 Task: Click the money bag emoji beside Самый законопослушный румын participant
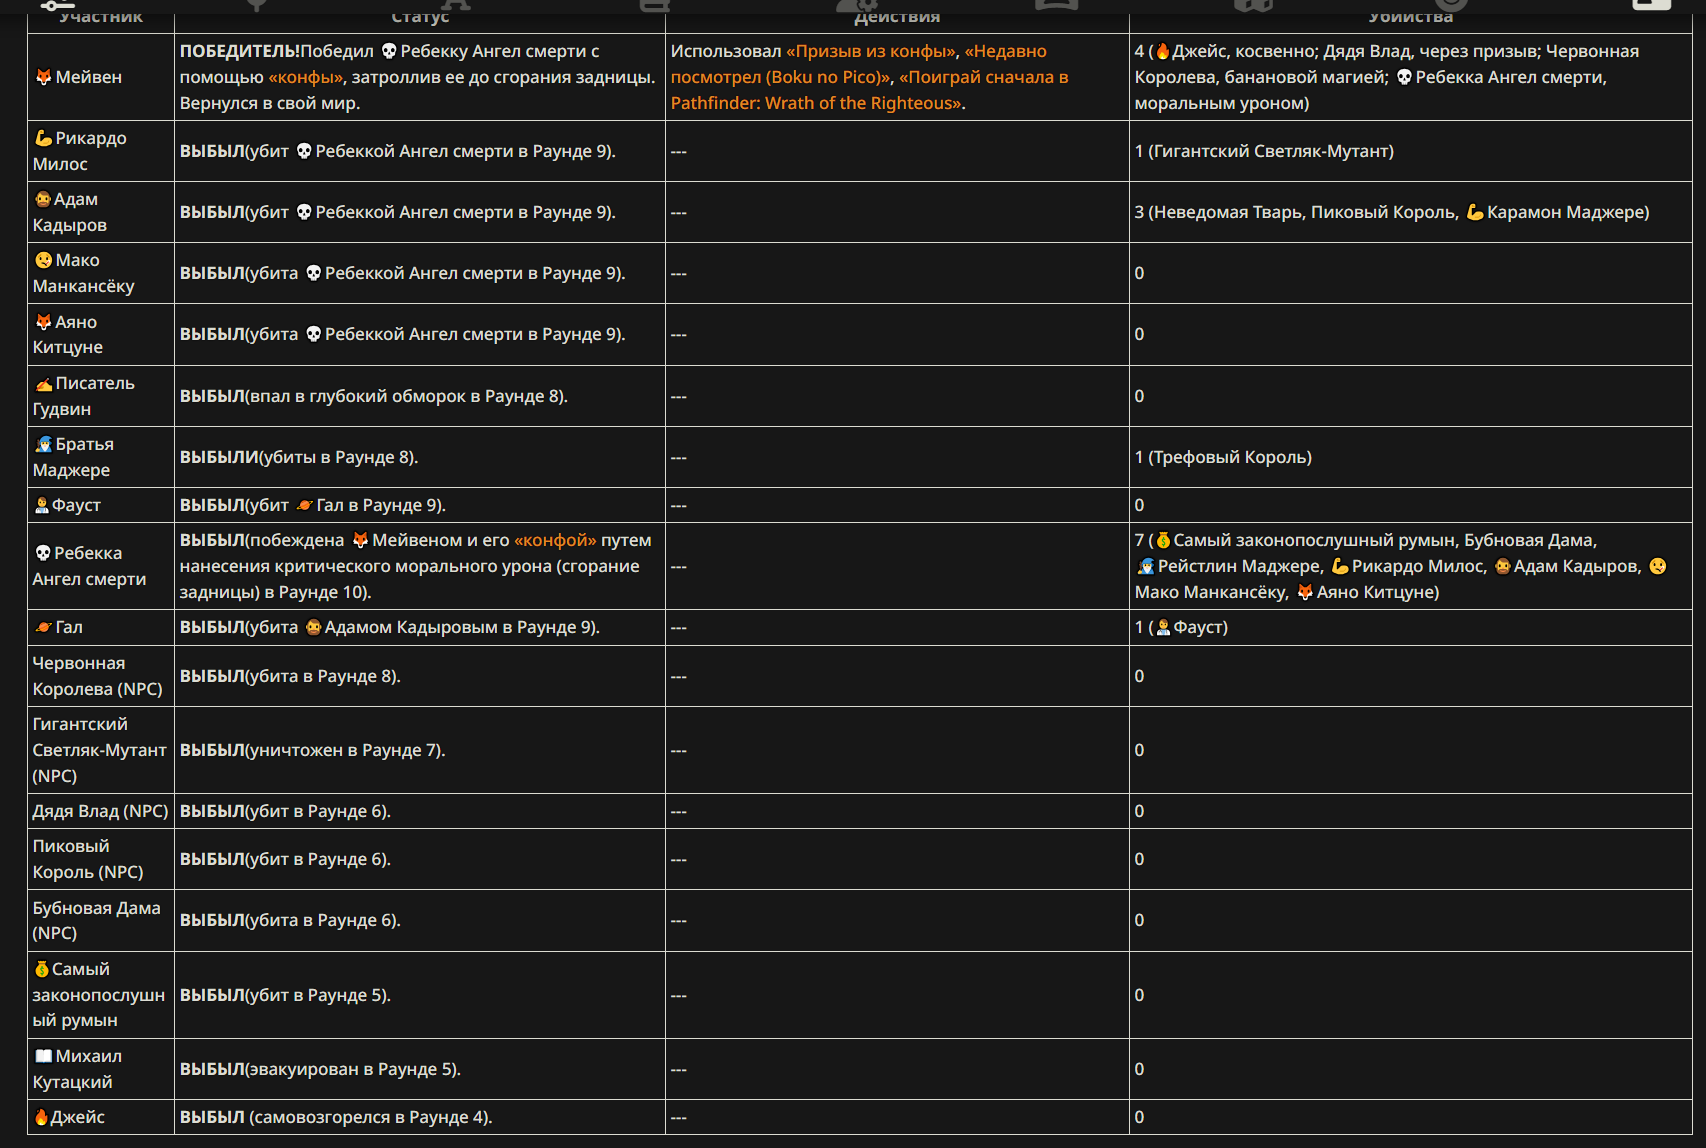coord(42,969)
